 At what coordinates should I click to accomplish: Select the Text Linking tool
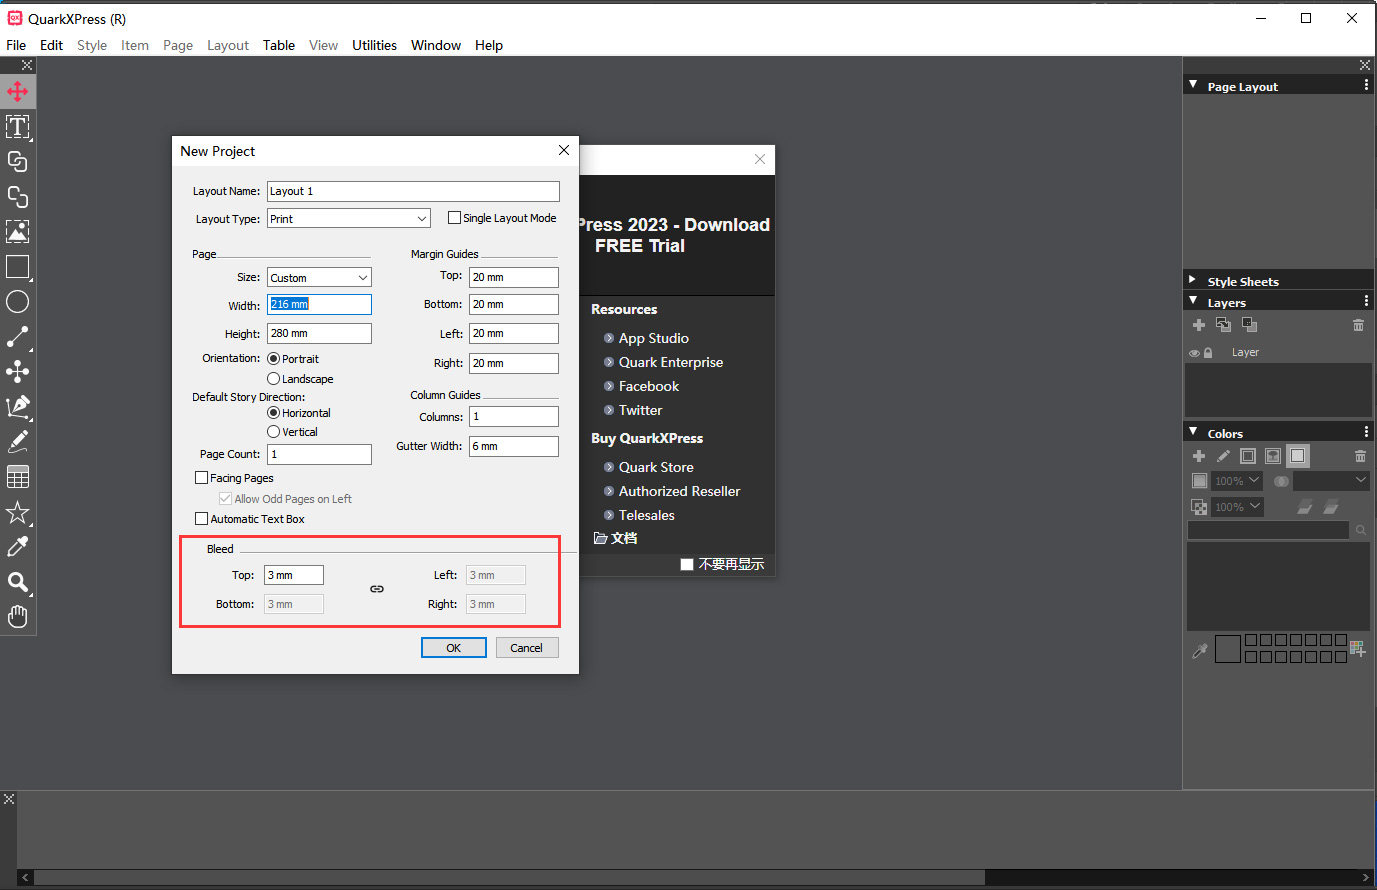[x=18, y=162]
